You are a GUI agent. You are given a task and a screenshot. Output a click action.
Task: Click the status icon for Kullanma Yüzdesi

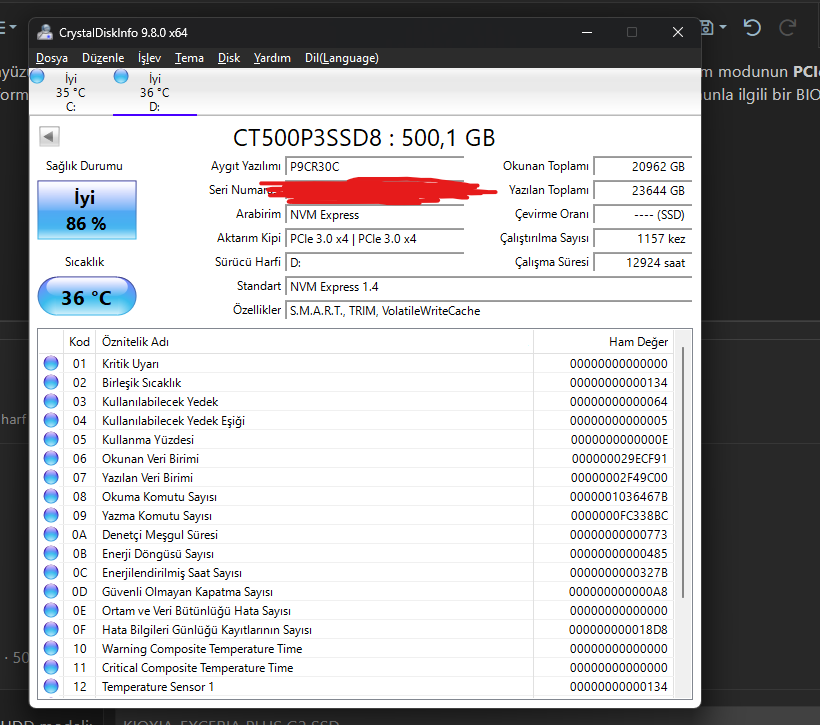(x=51, y=439)
